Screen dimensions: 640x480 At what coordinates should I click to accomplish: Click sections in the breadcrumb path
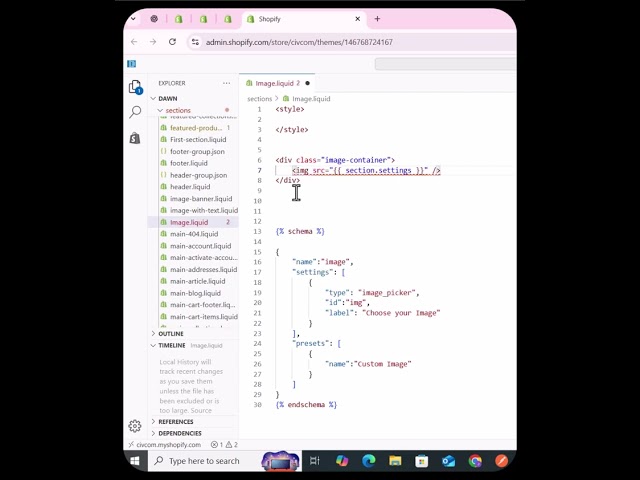[x=259, y=99]
